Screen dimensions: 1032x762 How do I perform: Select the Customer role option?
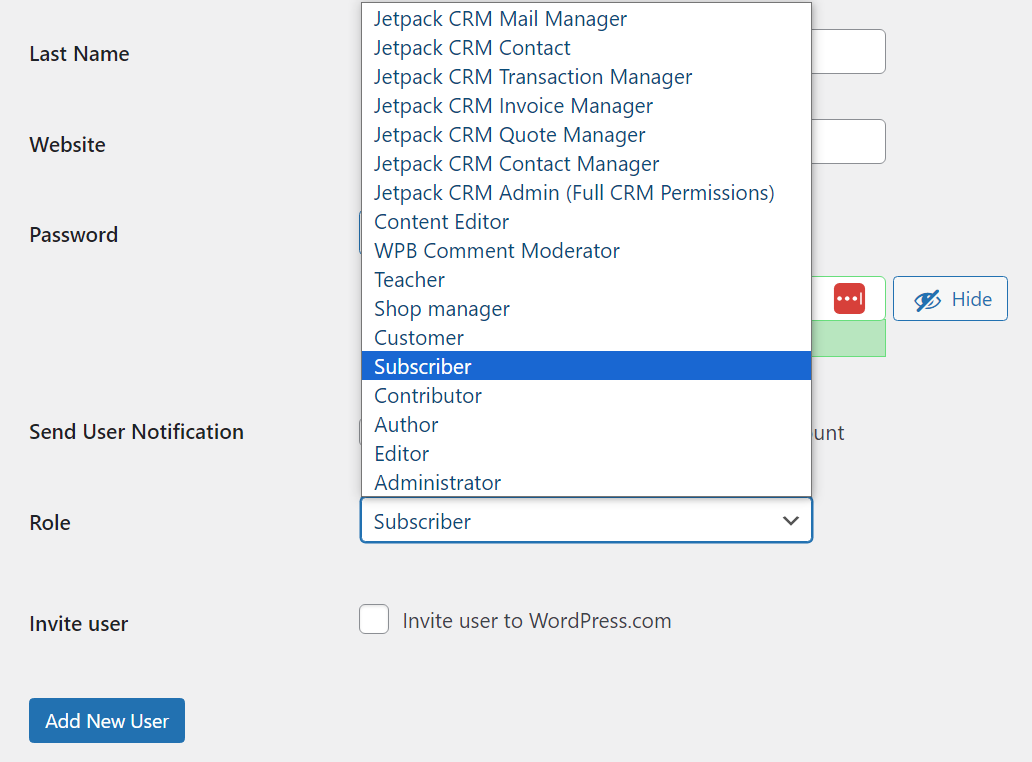pyautogui.click(x=418, y=337)
